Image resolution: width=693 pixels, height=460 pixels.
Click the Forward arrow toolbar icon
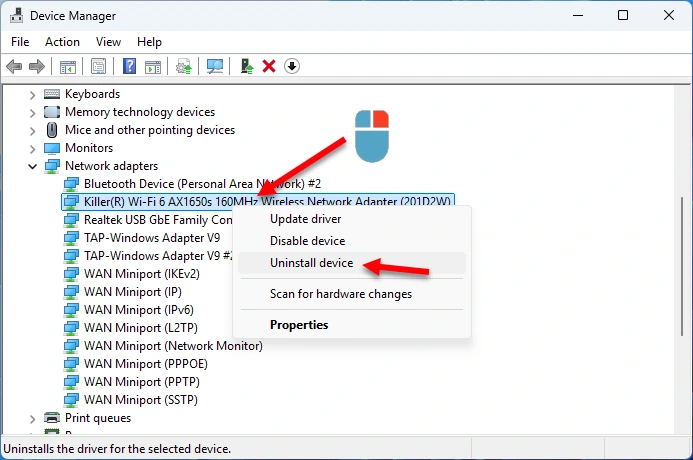pyautogui.click(x=37, y=67)
